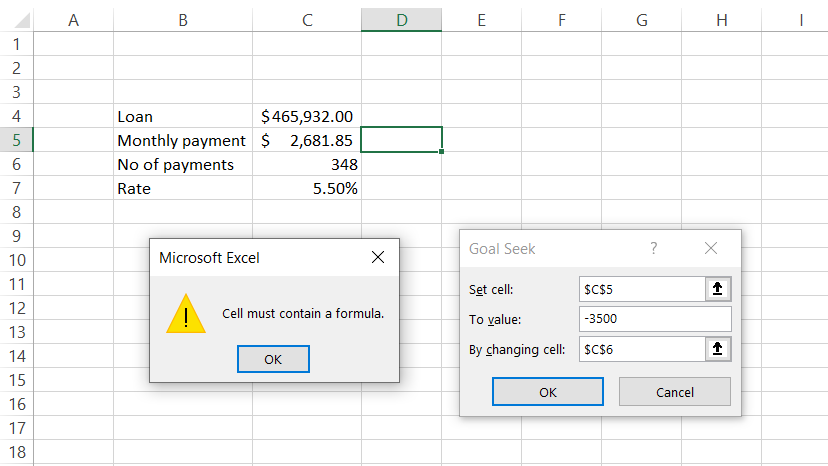Image resolution: width=828 pixels, height=466 pixels.
Task: Cancel the Goal Seek dialog
Action: (x=674, y=392)
